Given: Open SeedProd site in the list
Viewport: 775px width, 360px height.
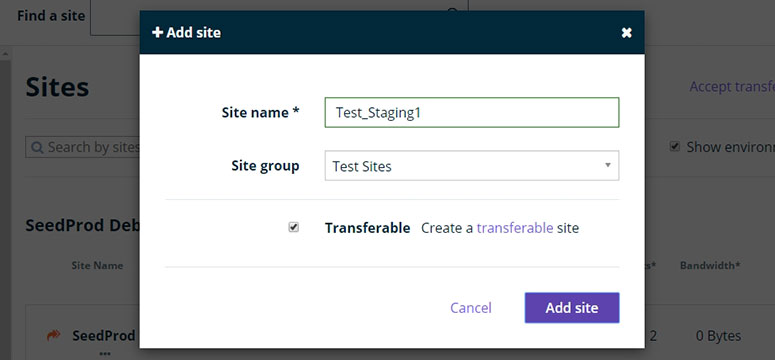Looking at the screenshot, I should pyautogui.click(x=104, y=336).
